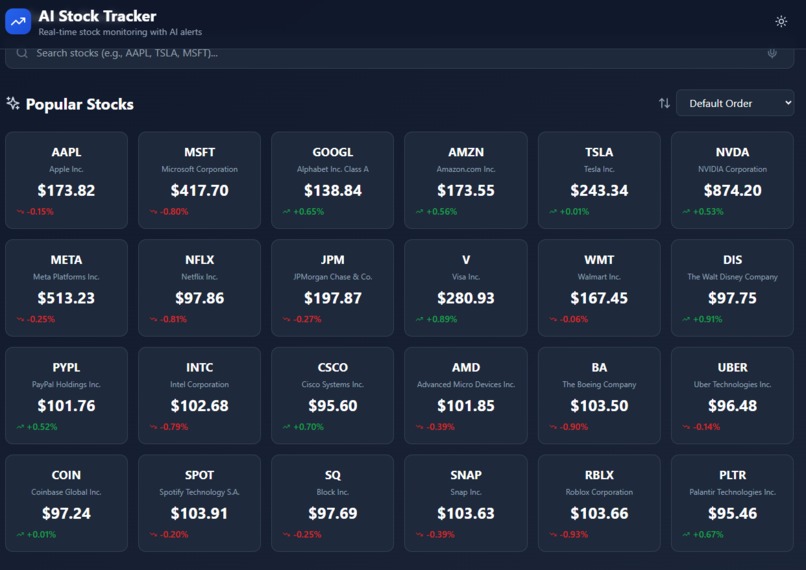
Task: Click the downtrend icon on BA card
Action: tap(553, 427)
